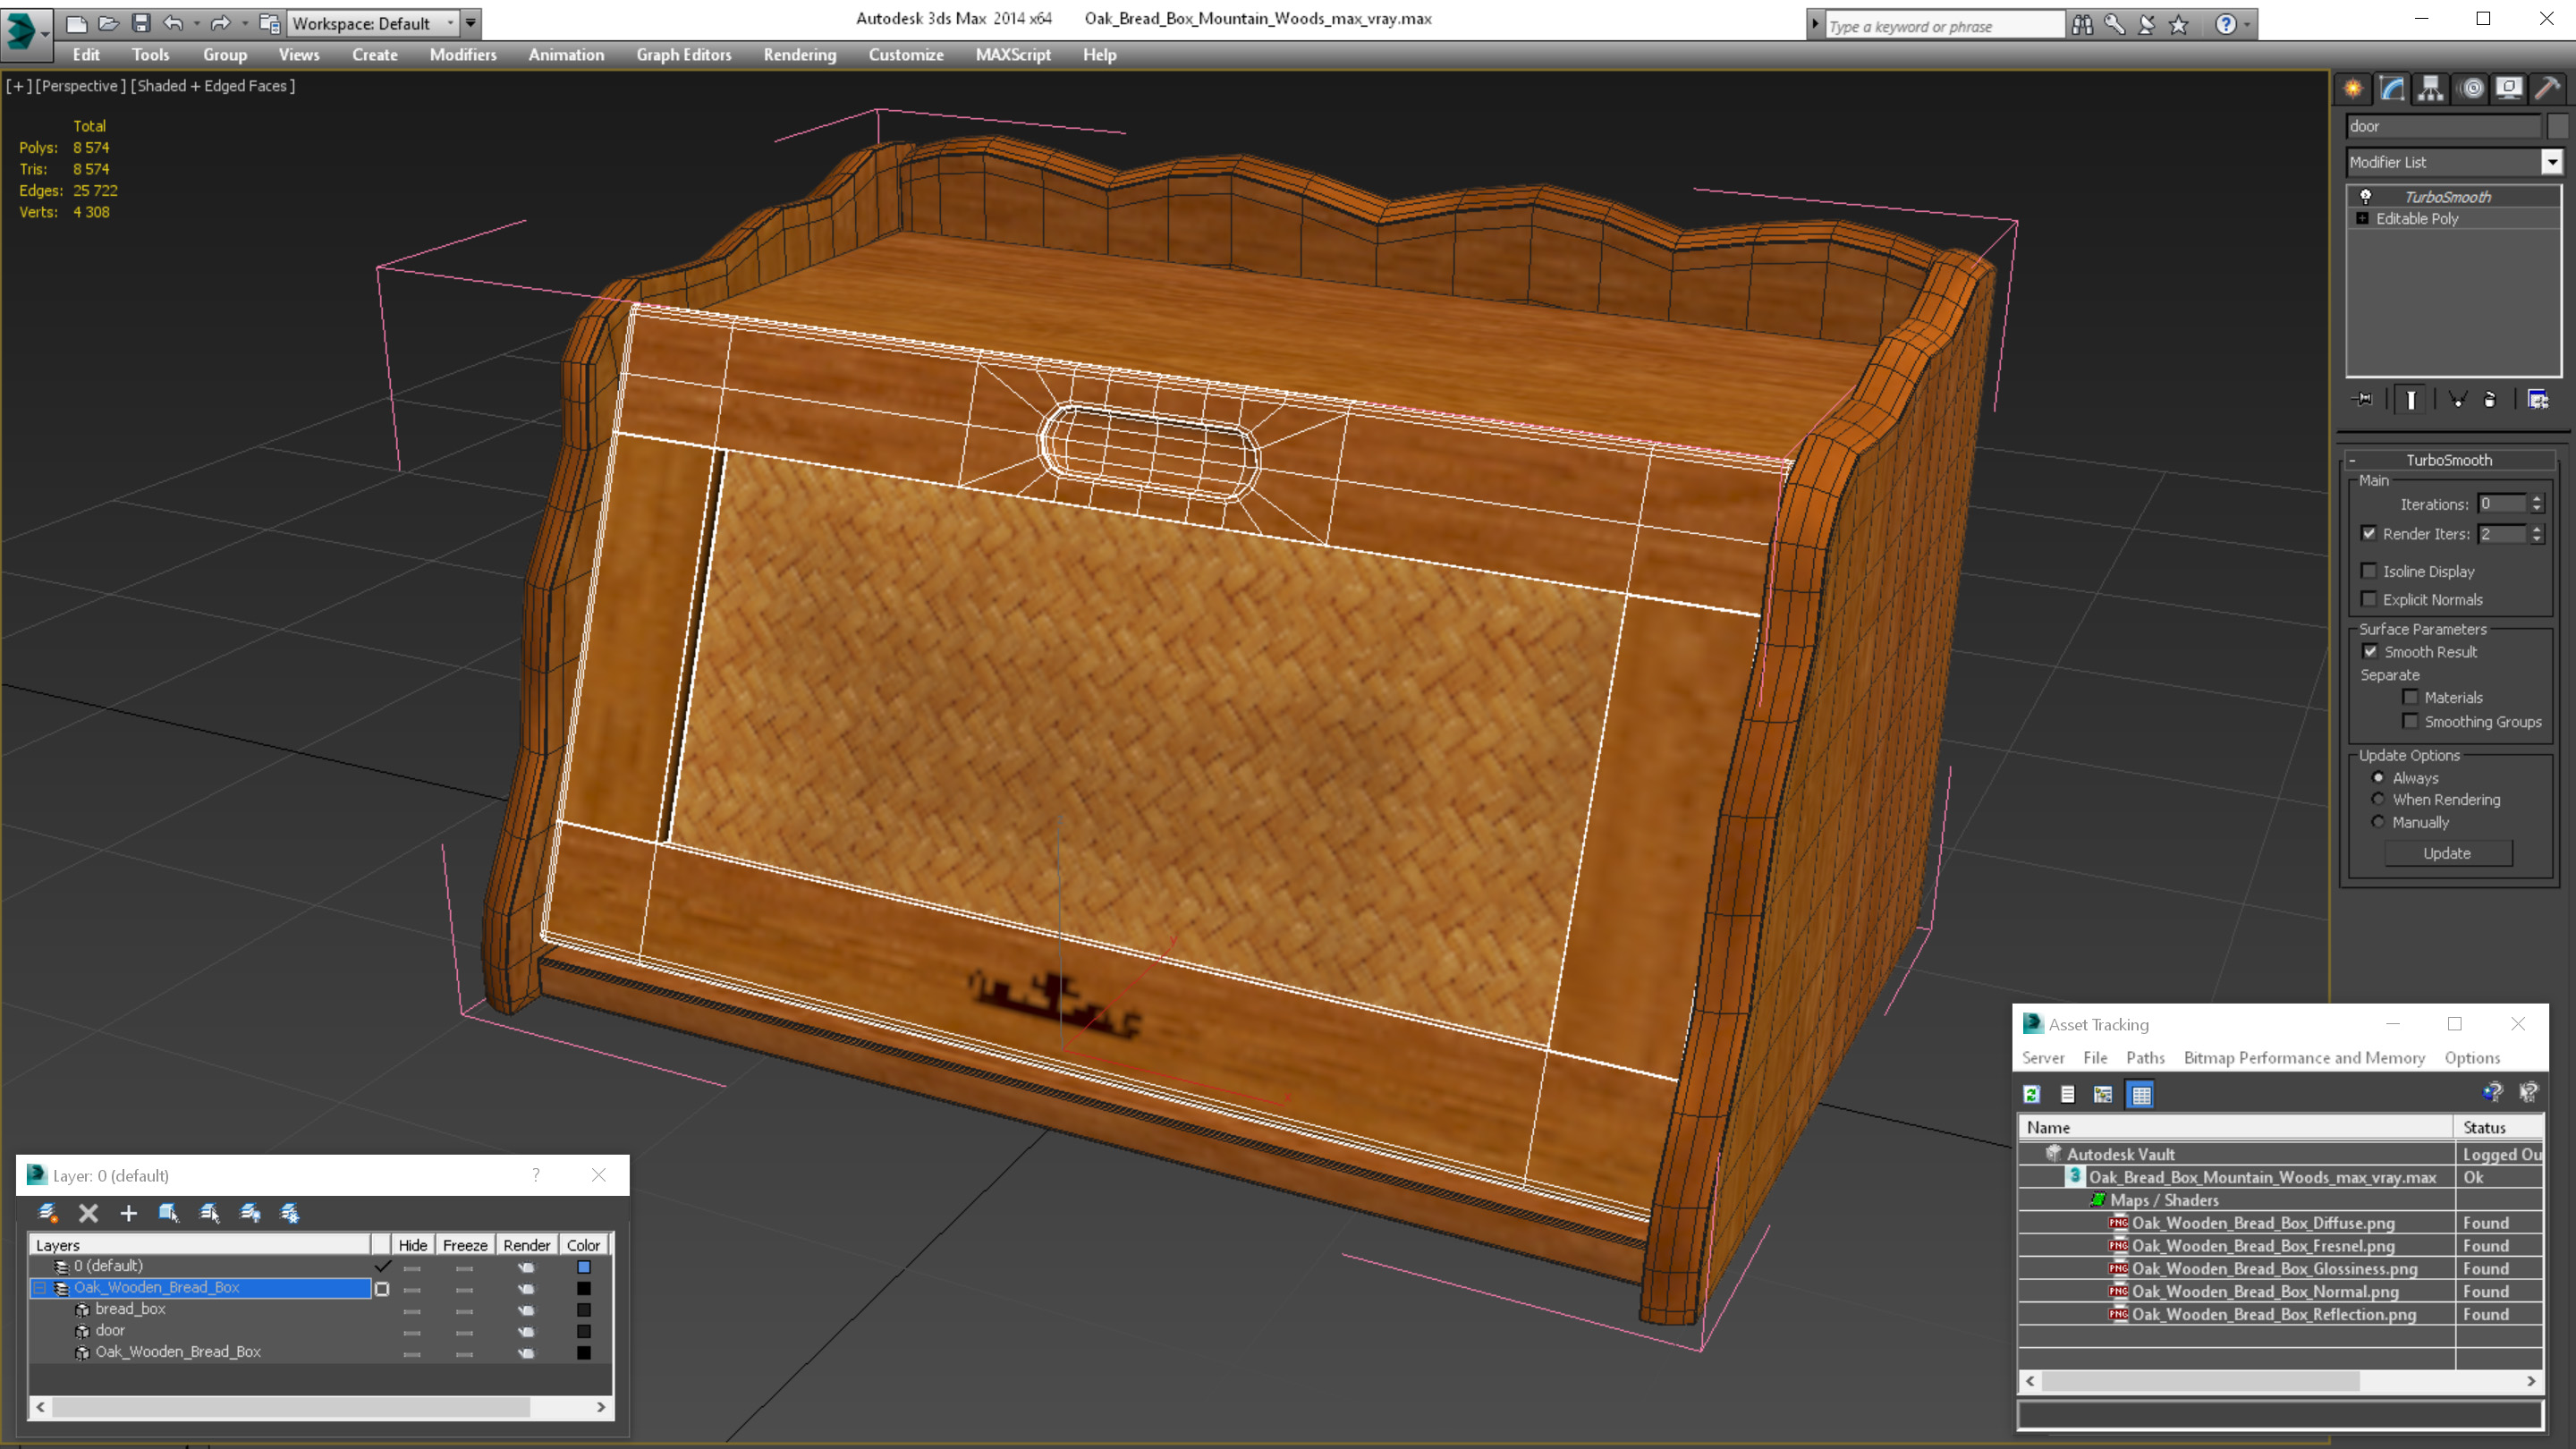Screen dimensions: 2576x1449
Task: Open the quick access toolbar customize arrow
Action: tap(470, 23)
